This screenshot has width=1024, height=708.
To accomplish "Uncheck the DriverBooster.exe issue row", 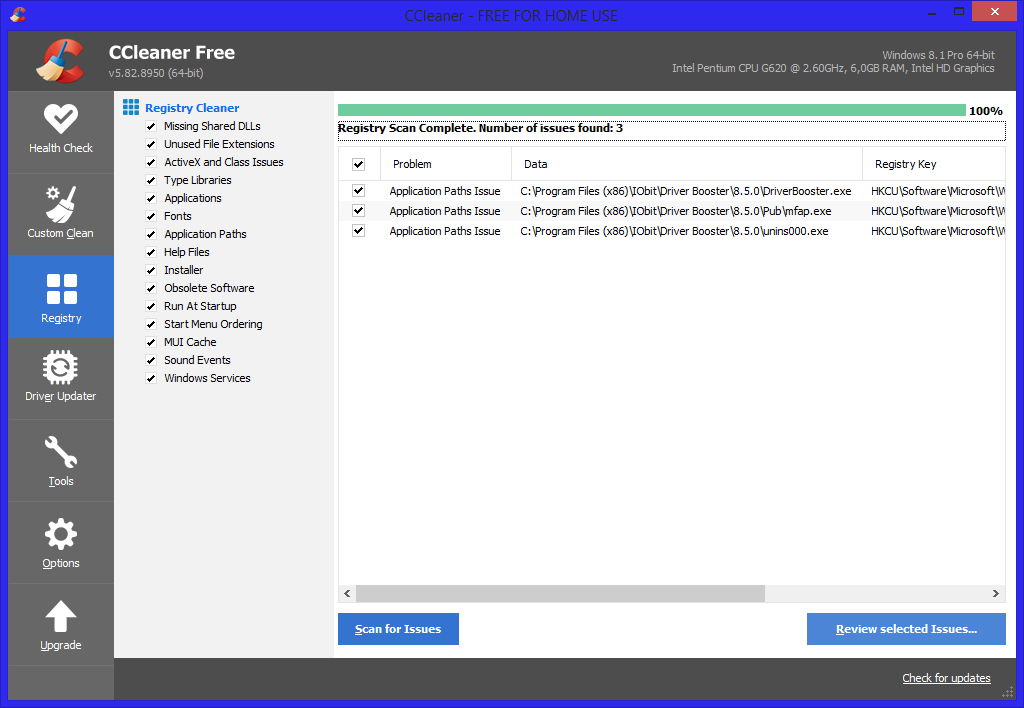I will pos(359,191).
